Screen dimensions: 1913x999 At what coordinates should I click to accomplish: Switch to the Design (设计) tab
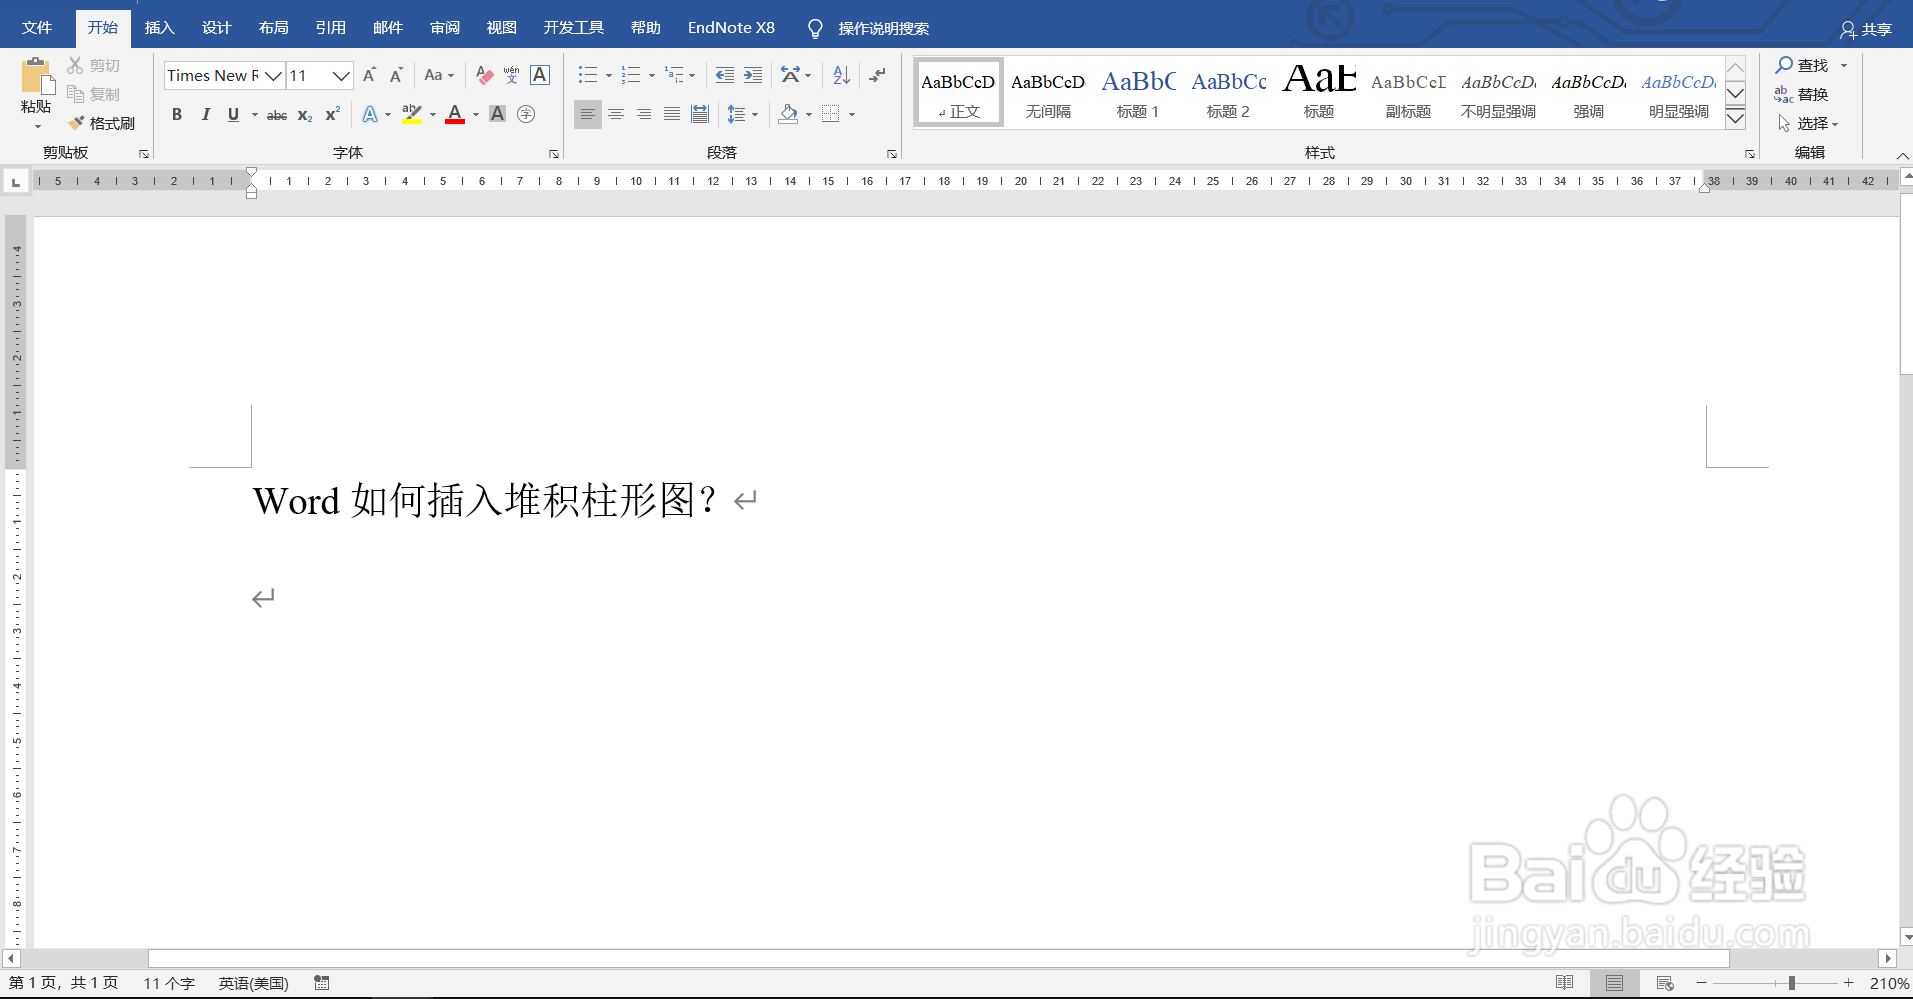(216, 28)
